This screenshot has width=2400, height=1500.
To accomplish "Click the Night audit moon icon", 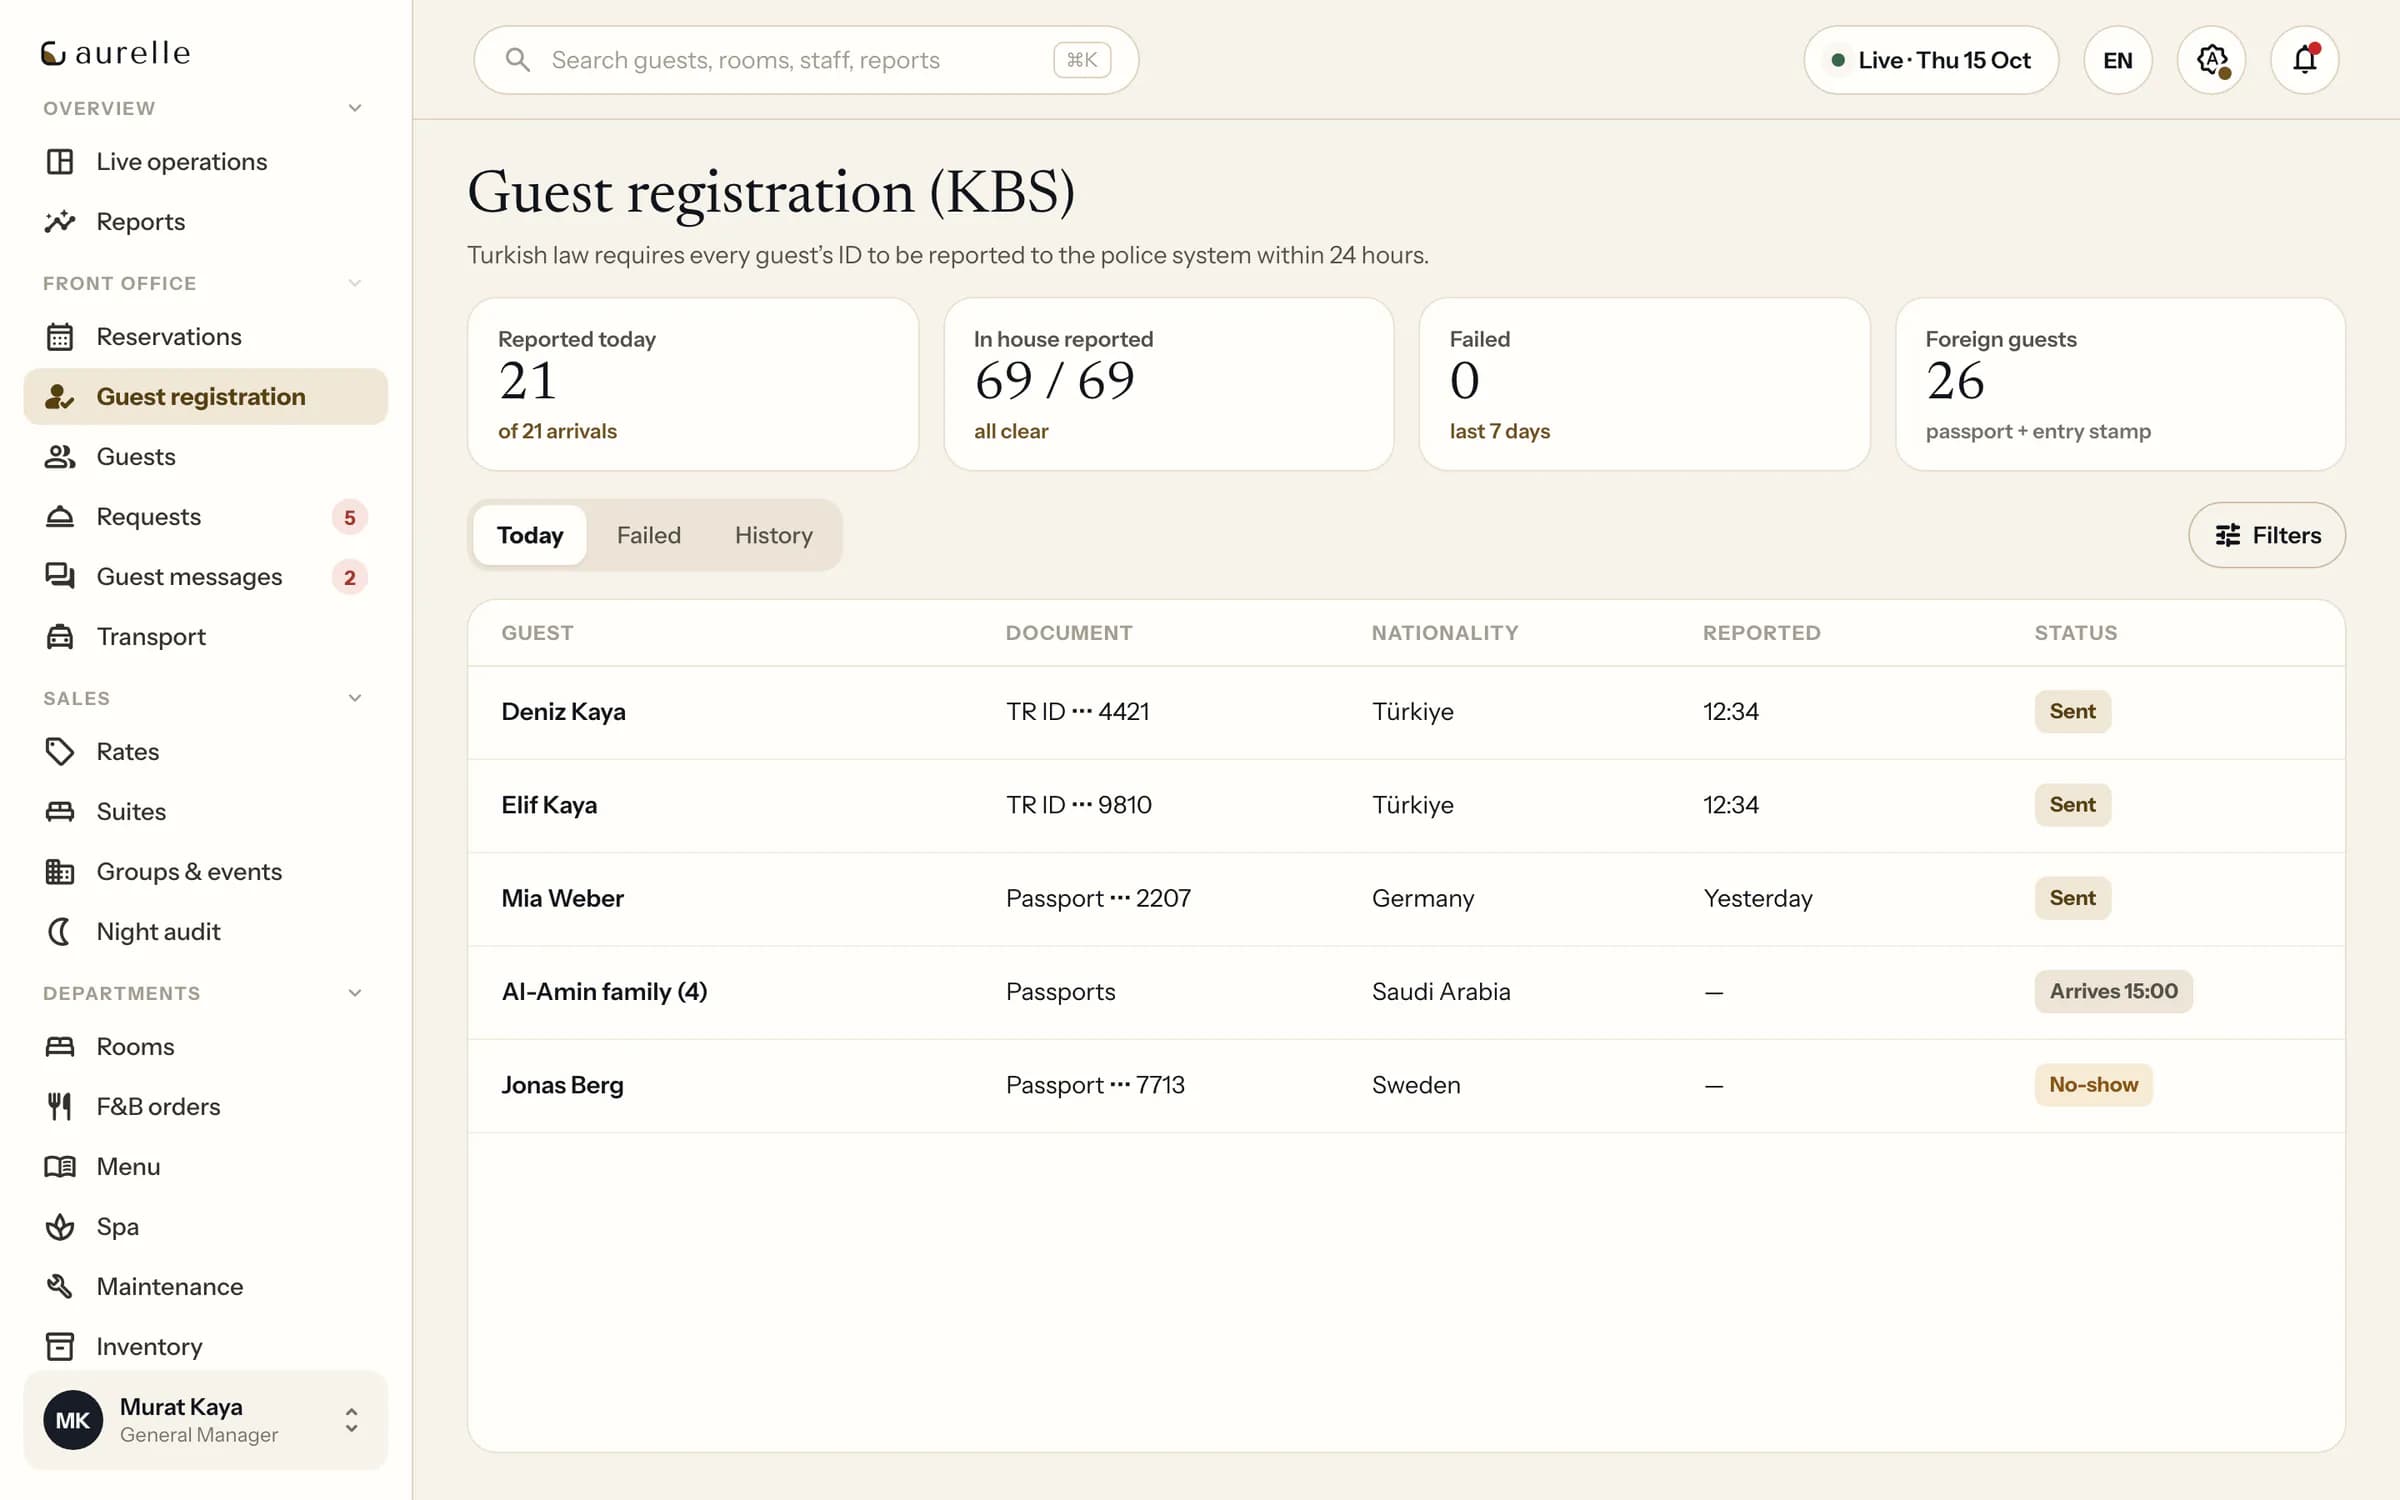I will coord(60,931).
